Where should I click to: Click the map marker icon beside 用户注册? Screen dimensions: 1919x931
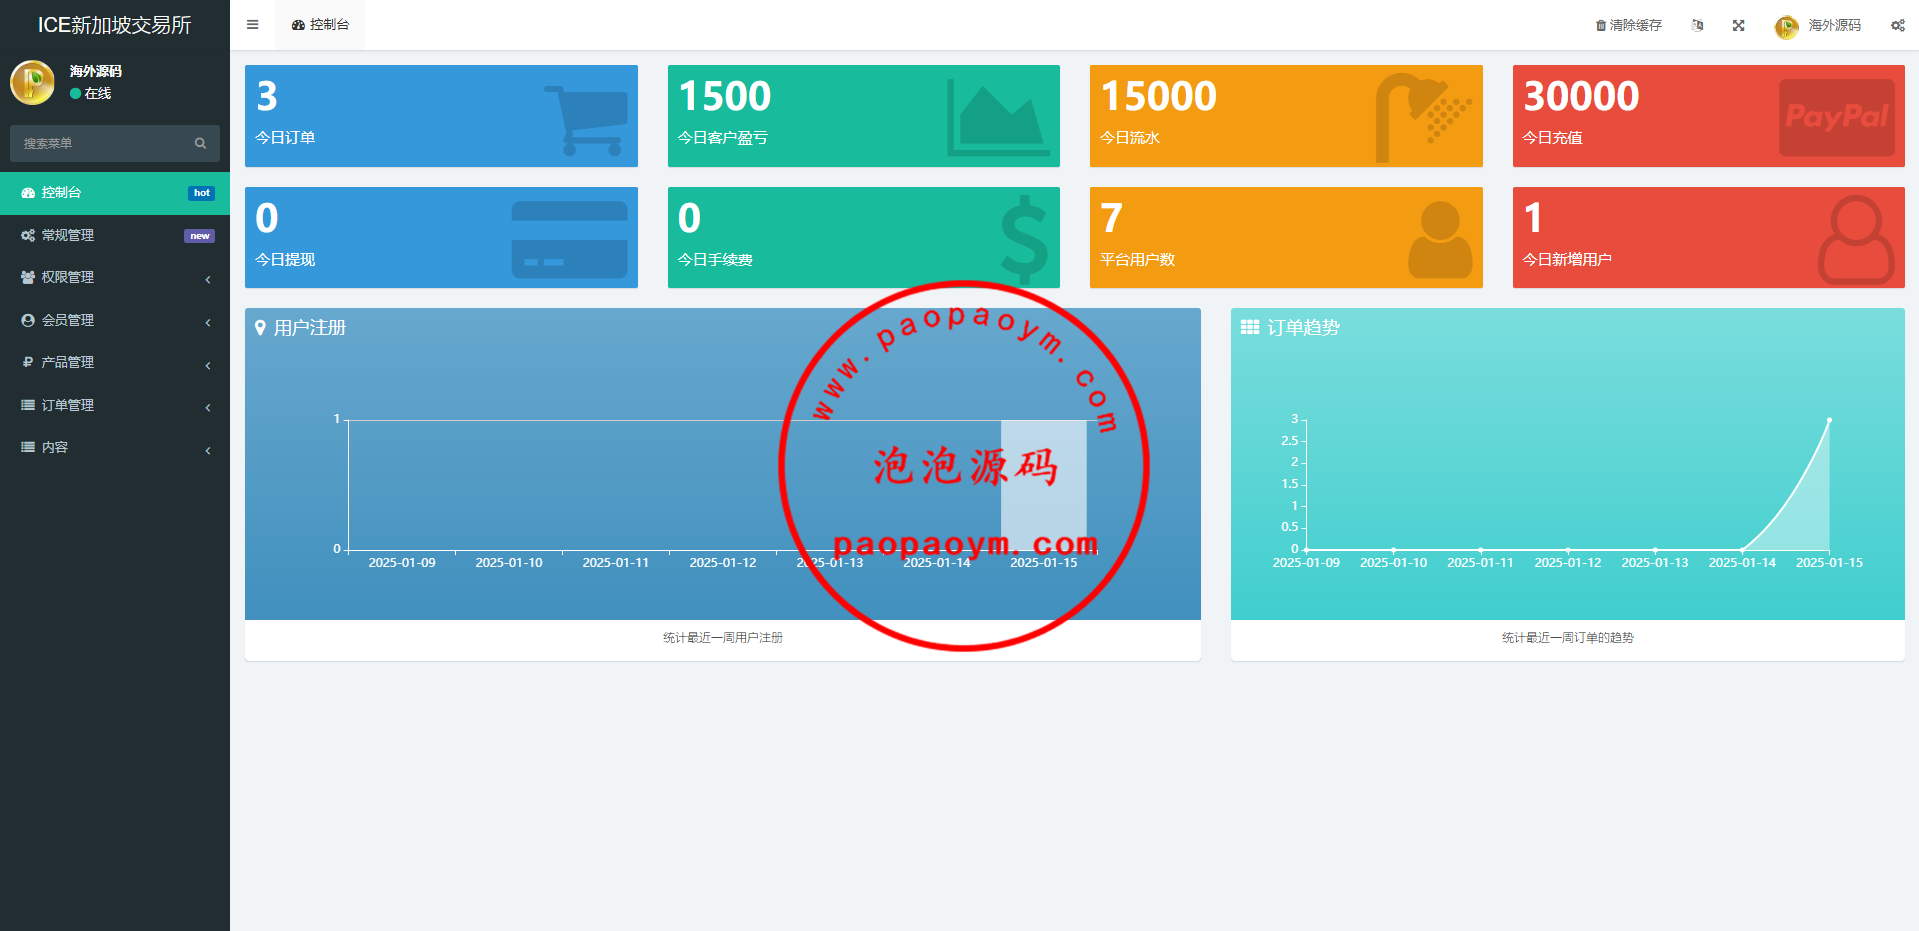tap(260, 328)
